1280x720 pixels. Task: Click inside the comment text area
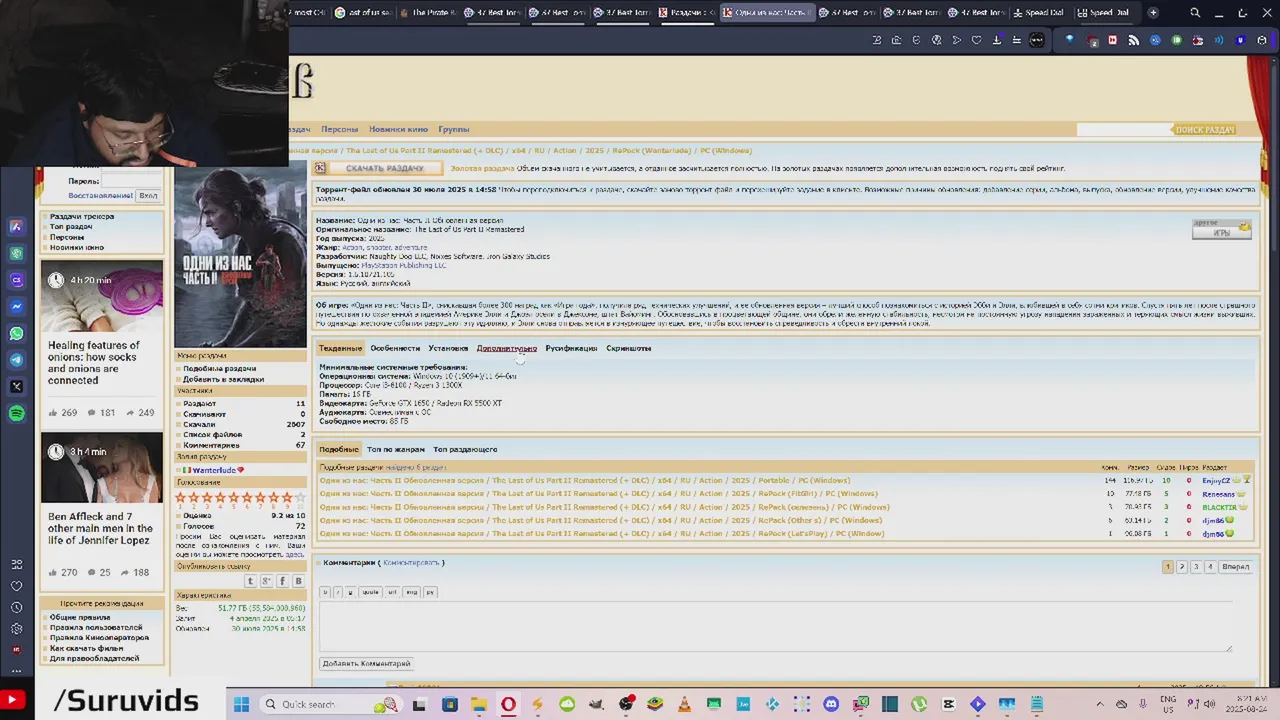(x=776, y=627)
